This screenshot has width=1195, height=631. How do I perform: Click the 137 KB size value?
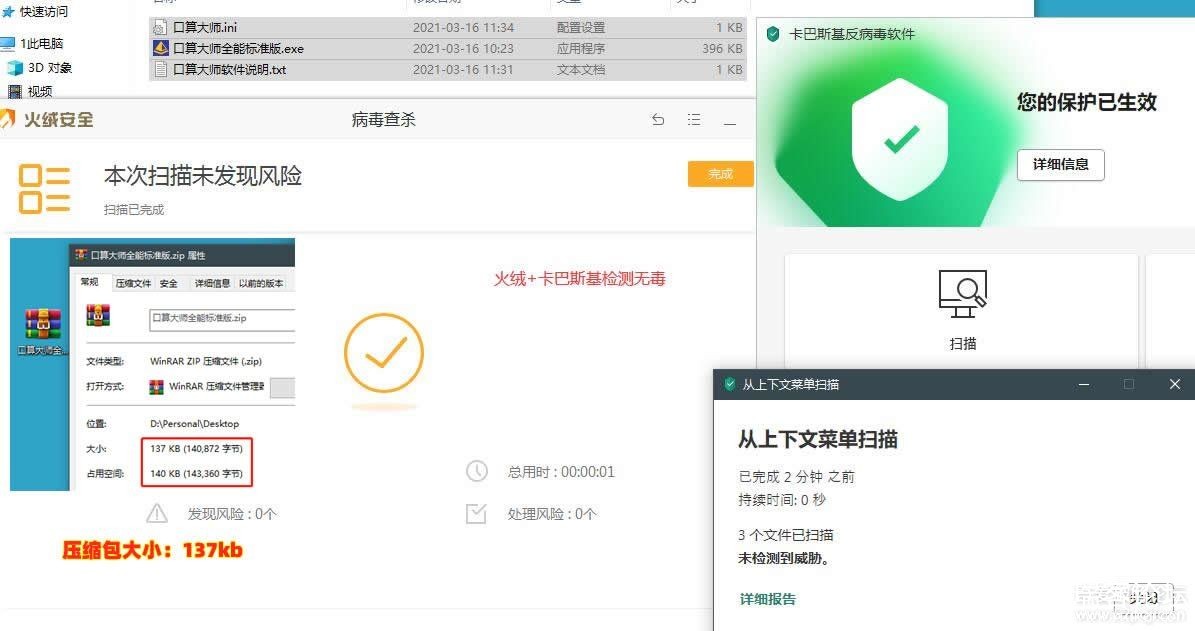[197, 448]
